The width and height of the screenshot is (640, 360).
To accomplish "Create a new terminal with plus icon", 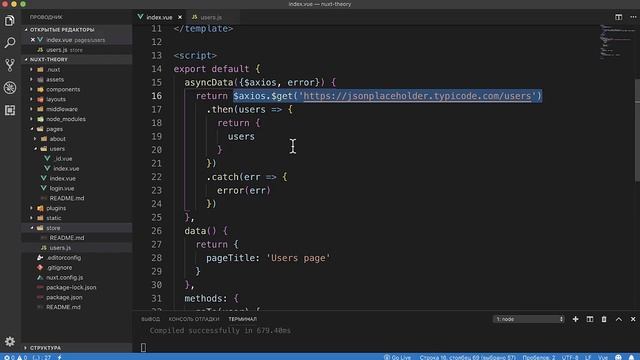I will point(575,319).
